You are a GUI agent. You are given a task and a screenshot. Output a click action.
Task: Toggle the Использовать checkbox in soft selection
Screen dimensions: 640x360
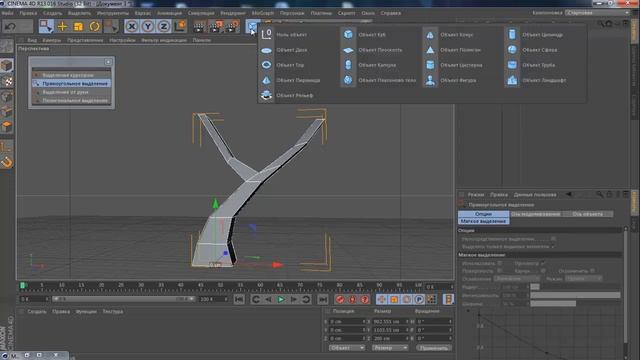click(x=500, y=263)
